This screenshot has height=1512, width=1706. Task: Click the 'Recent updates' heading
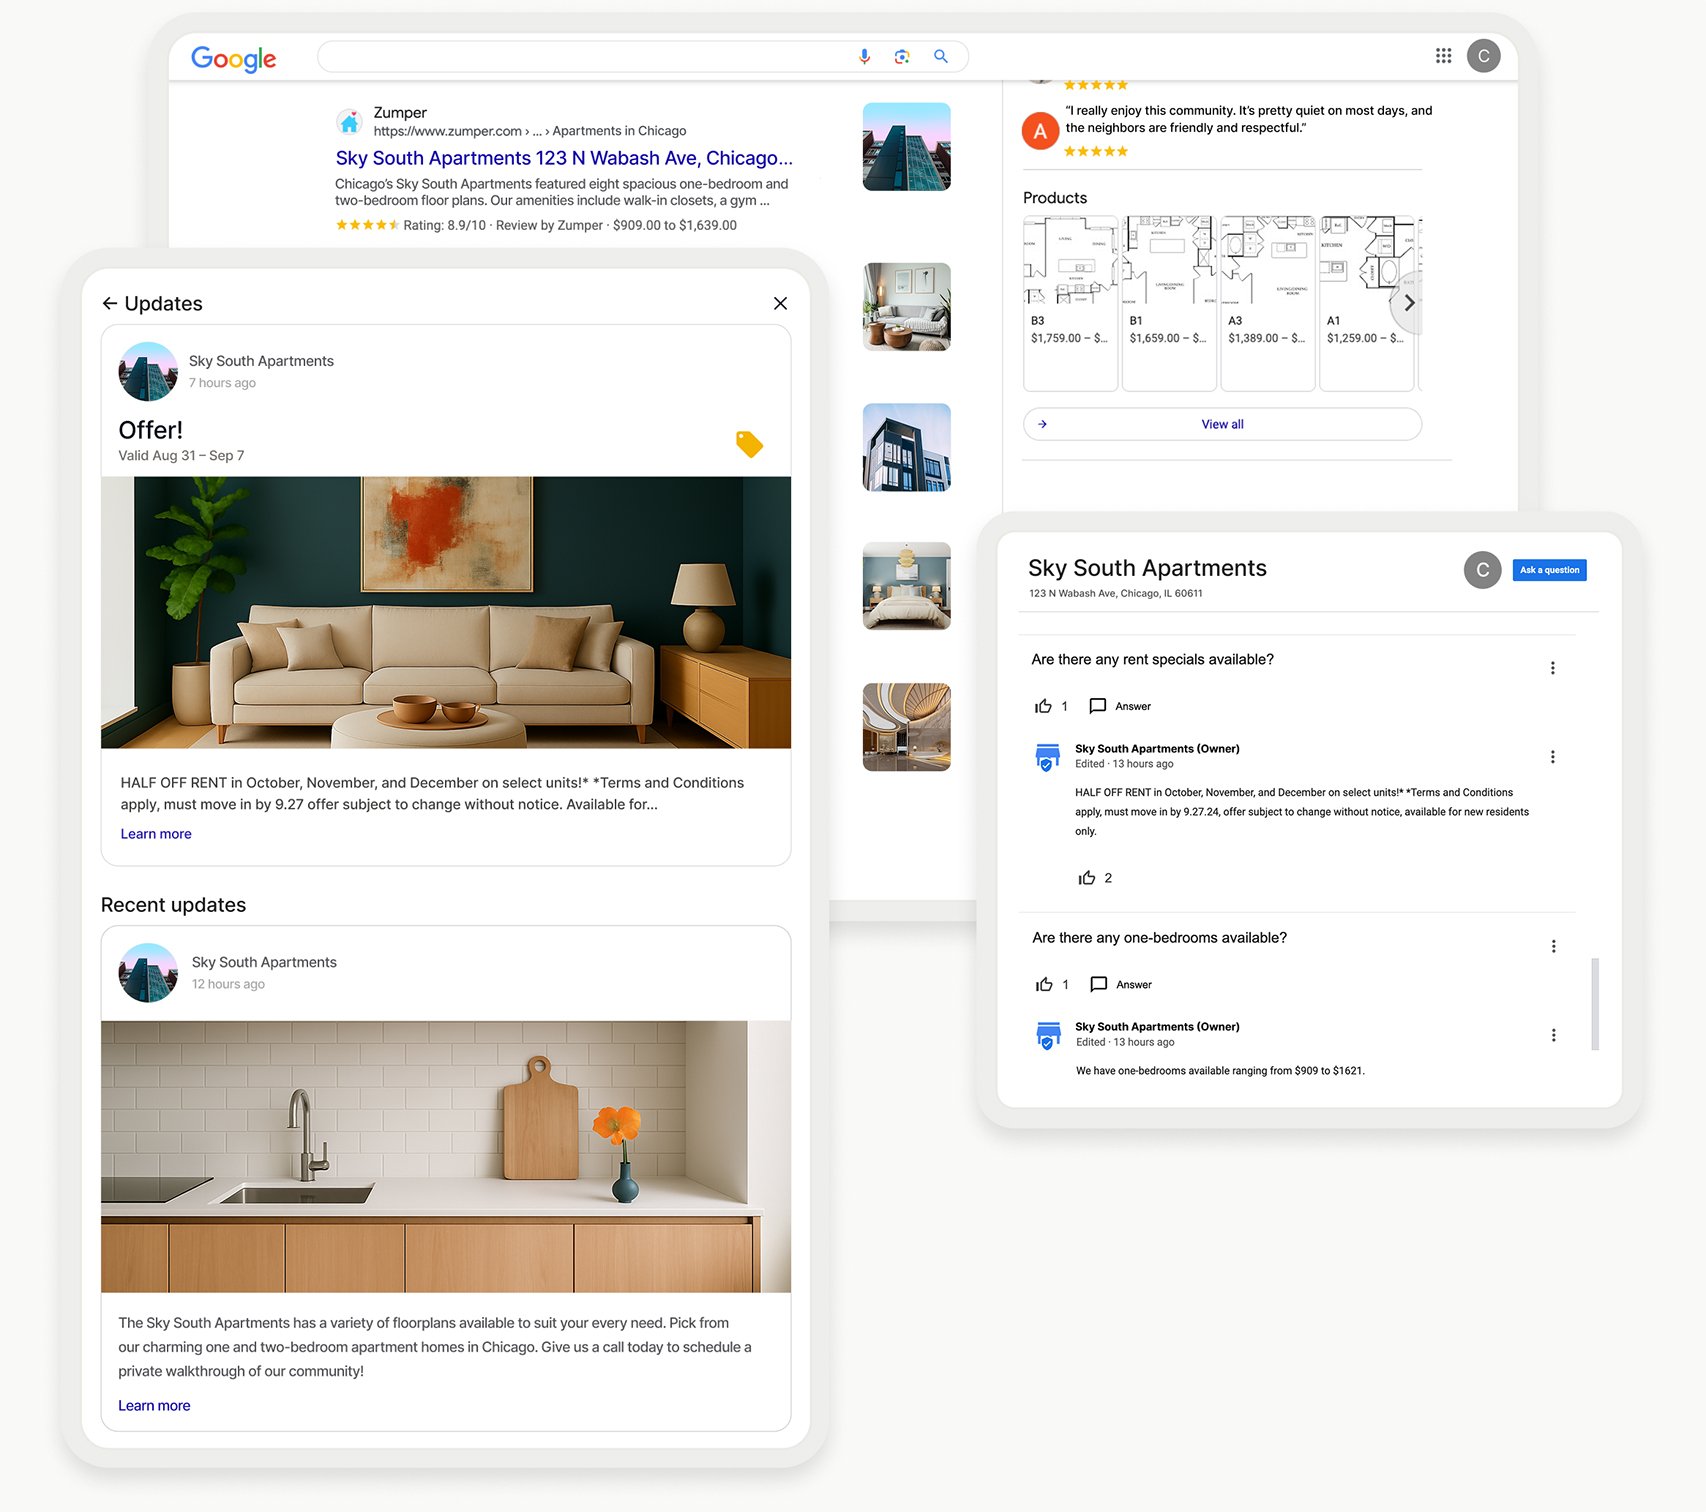(x=173, y=905)
